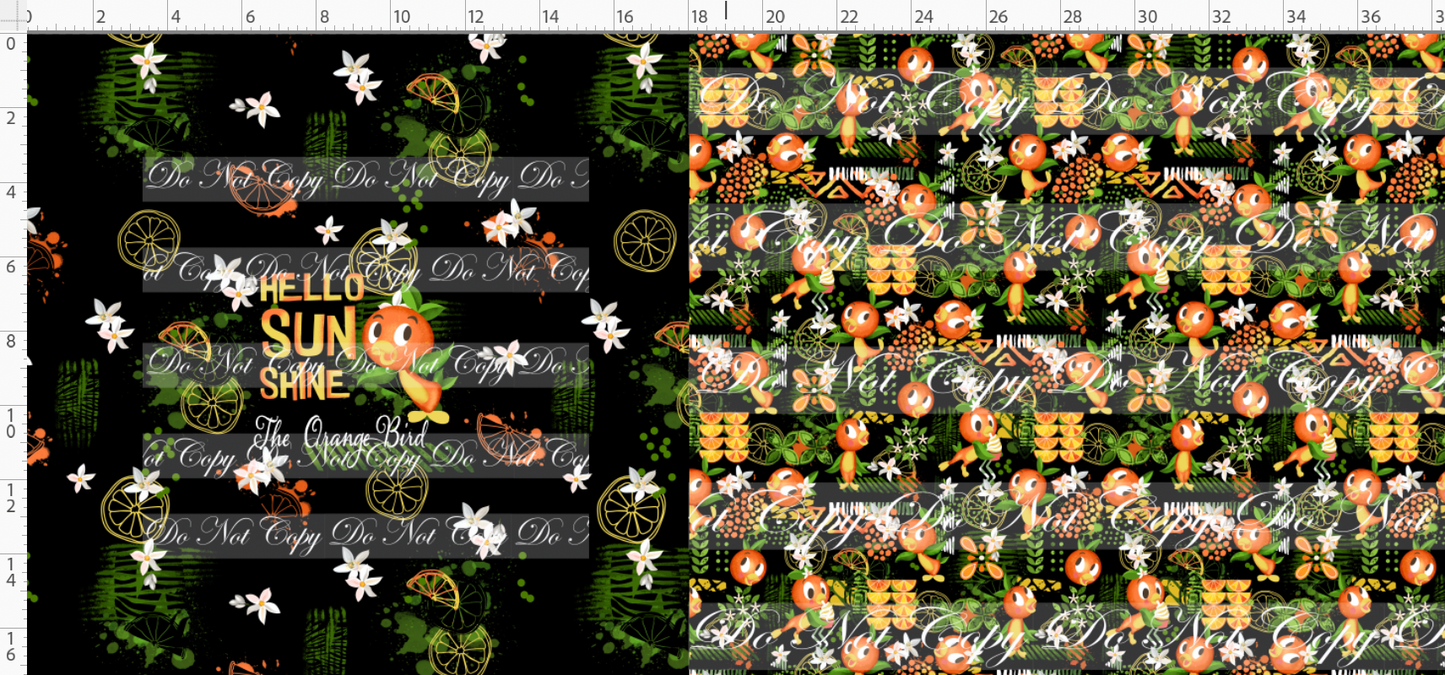Click the 36 mark on horizontal ruler
Screen dimensions: 1445x675
pos(1371,17)
